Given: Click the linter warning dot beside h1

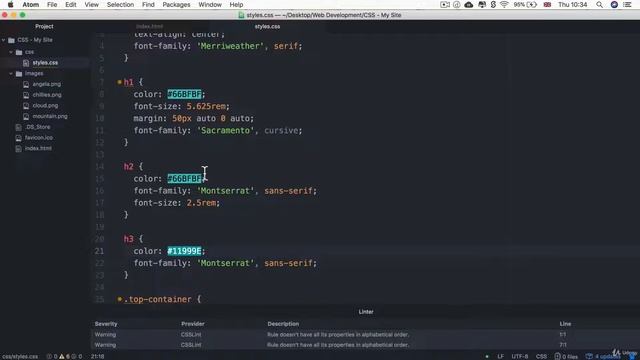Looking at the screenshot, I should (x=120, y=82).
